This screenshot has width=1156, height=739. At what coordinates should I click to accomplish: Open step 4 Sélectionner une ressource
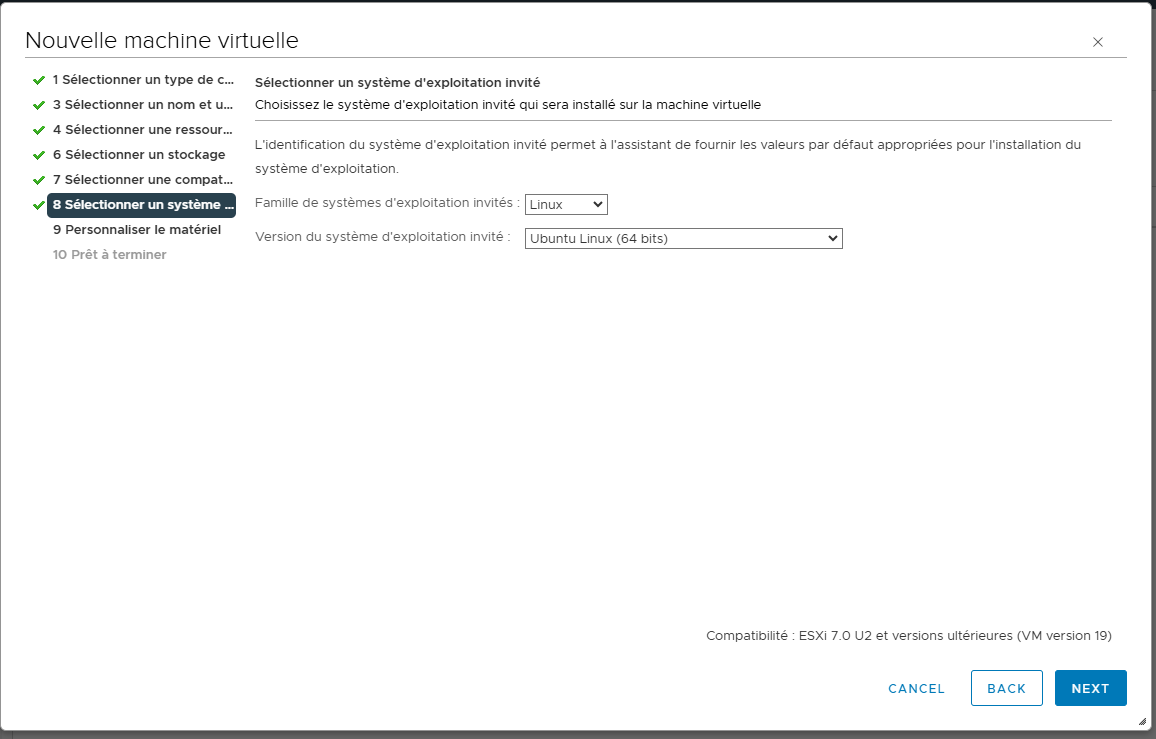click(x=143, y=130)
